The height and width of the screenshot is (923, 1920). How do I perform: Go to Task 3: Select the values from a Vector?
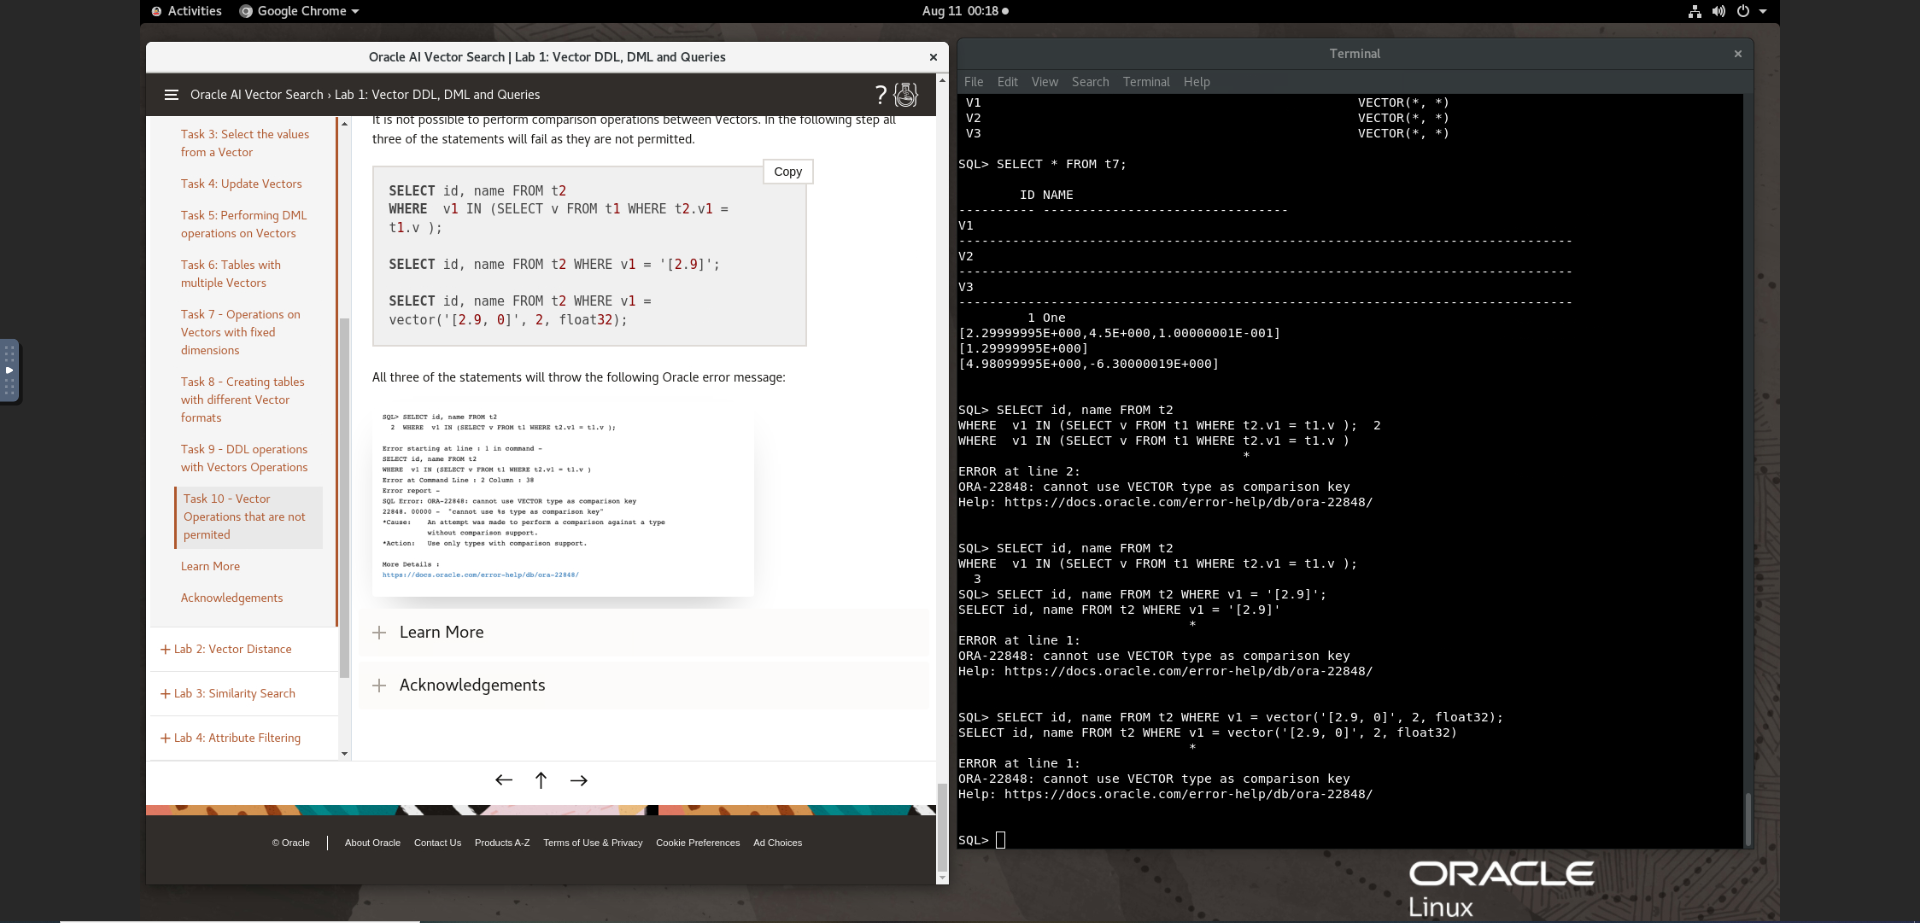point(245,143)
